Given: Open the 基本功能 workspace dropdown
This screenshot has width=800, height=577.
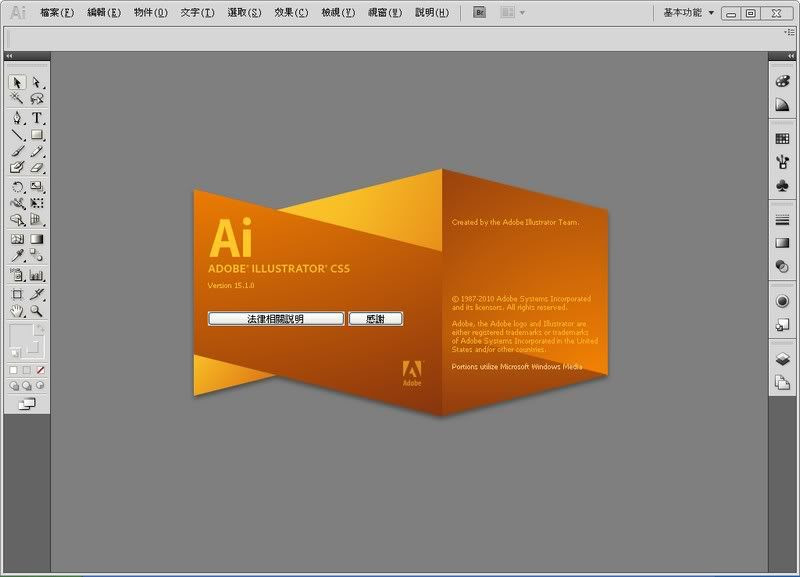Looking at the screenshot, I should (688, 12).
